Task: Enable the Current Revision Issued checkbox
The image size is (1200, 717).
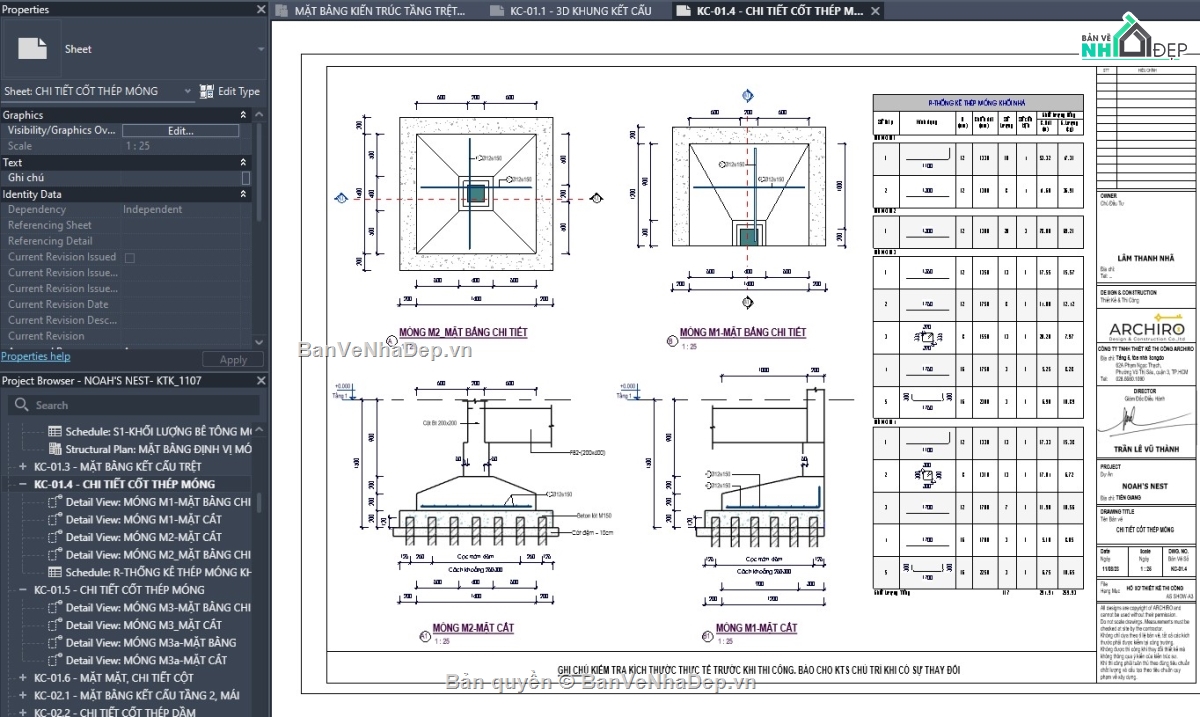Action: [x=129, y=257]
